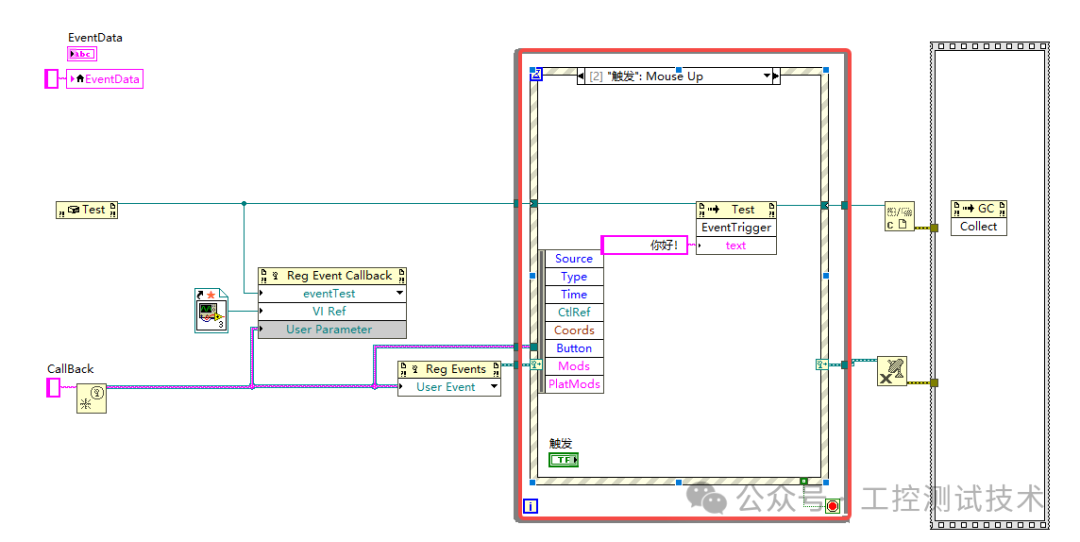Go to next event case arrow
This screenshot has height=542, width=1080.
[776, 76]
